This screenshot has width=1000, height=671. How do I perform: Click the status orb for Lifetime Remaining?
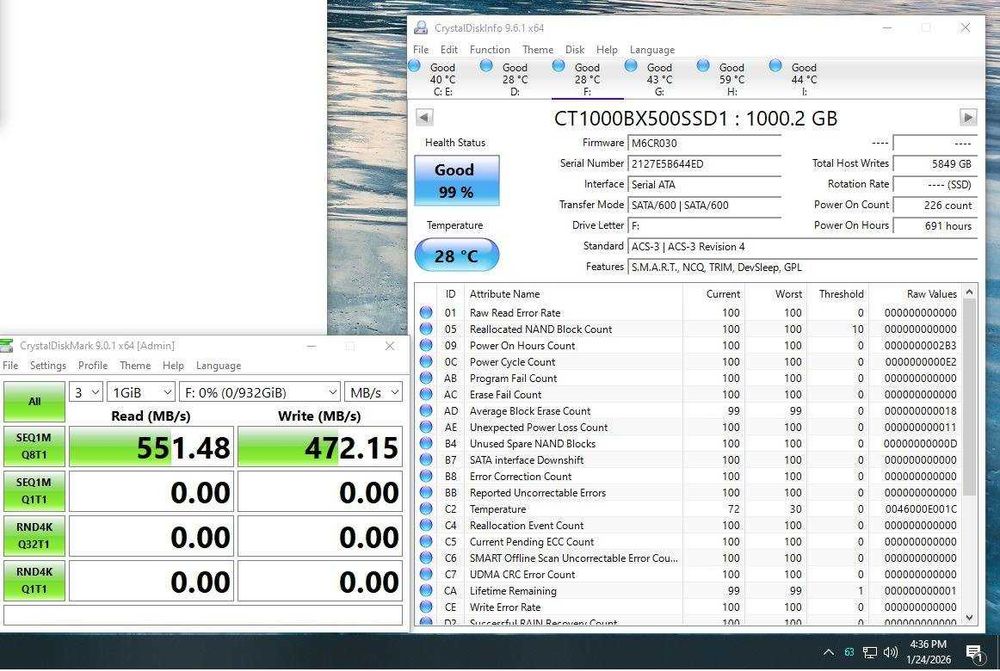pyautogui.click(x=426, y=591)
